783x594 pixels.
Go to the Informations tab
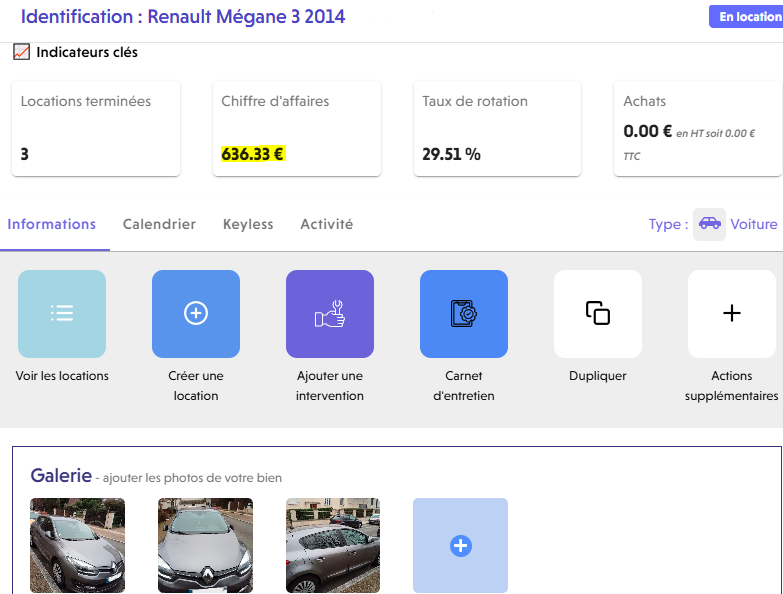pyautogui.click(x=52, y=224)
